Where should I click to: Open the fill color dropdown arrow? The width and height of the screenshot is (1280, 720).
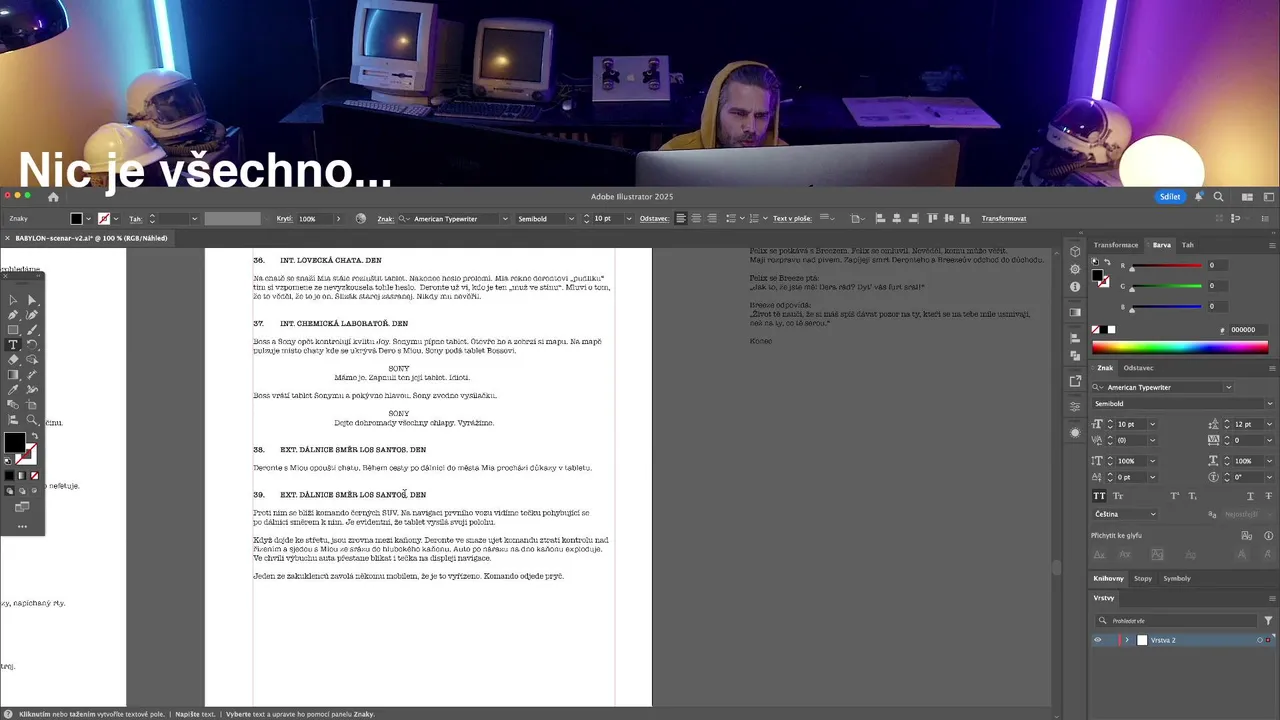89,218
